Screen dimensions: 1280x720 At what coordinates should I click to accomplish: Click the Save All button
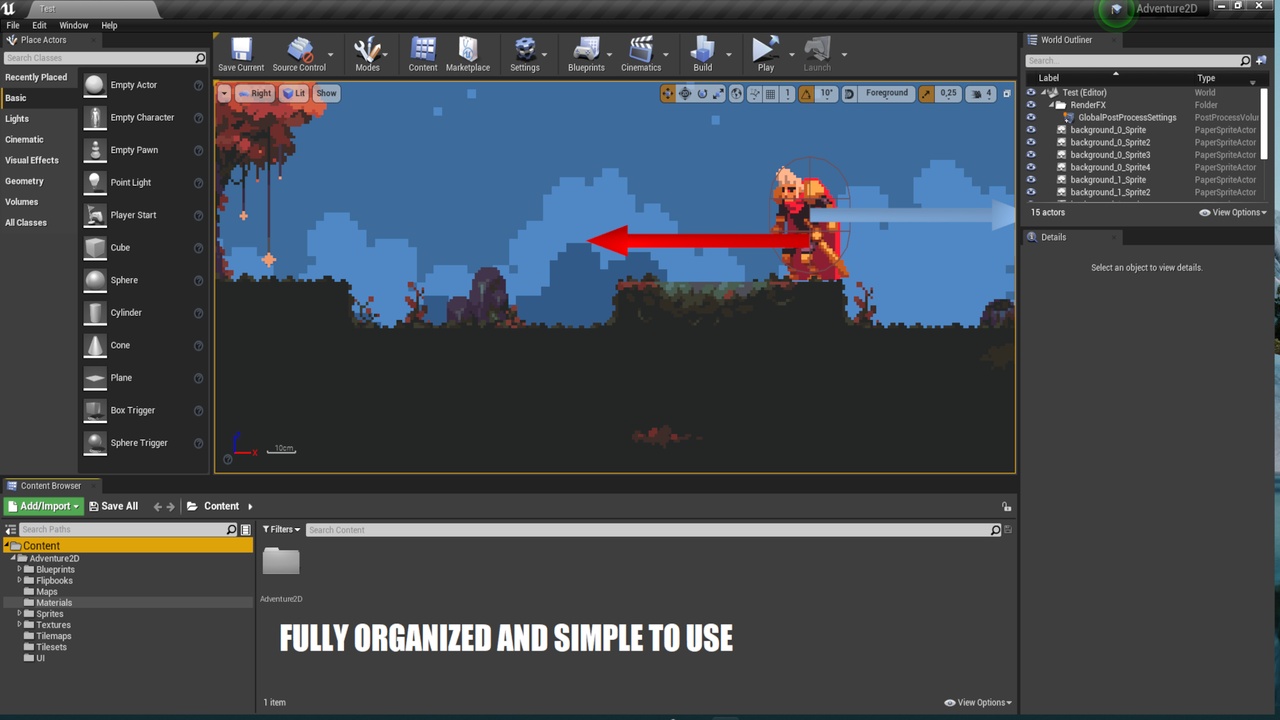113,506
